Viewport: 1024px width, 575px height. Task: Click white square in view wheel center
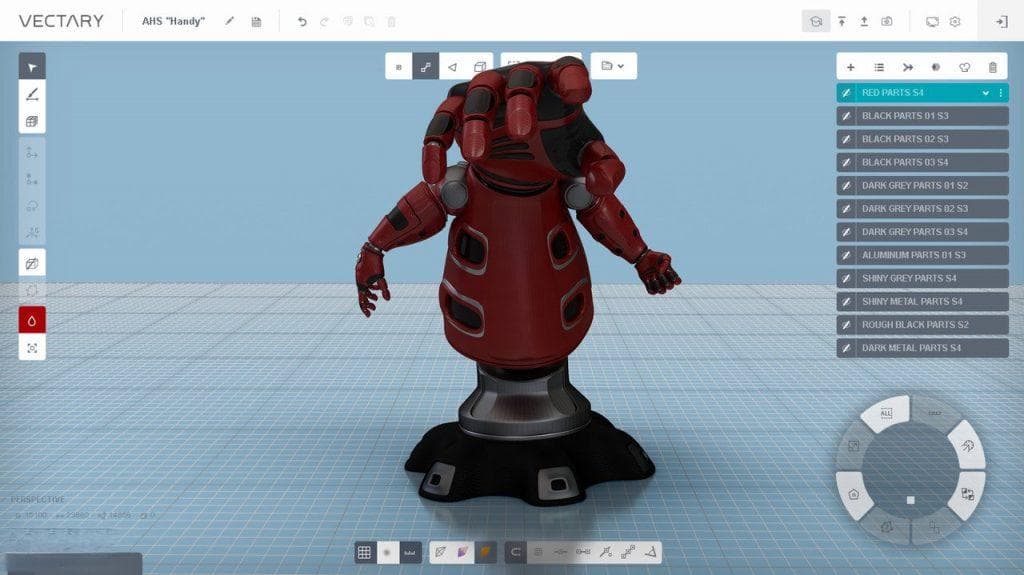(910, 501)
